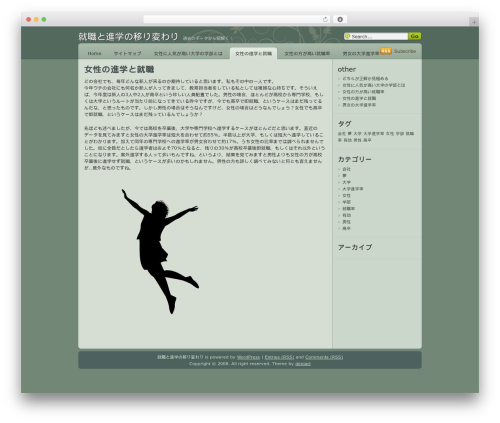Click the Subscribe link

coord(405,51)
